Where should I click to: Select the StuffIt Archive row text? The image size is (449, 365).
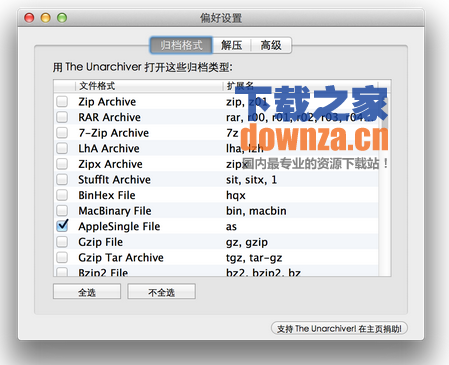114,180
